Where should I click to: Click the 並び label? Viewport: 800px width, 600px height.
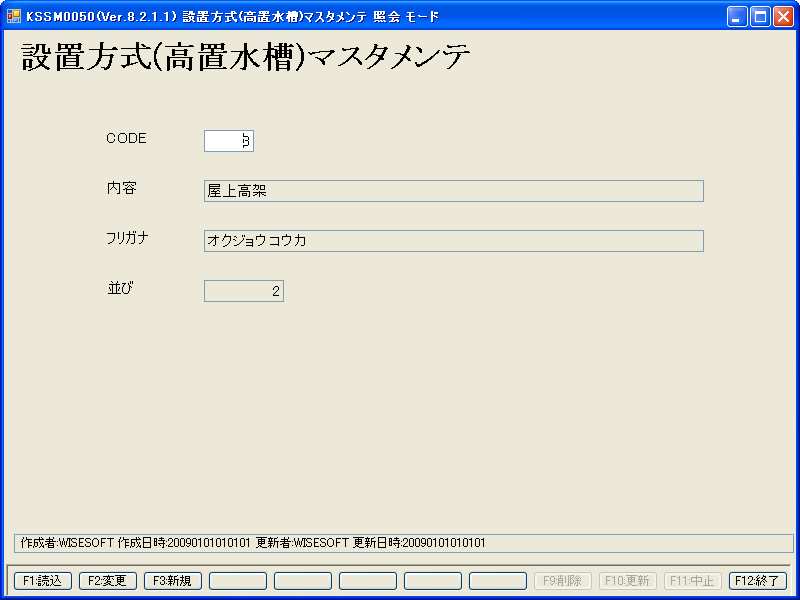(x=120, y=288)
